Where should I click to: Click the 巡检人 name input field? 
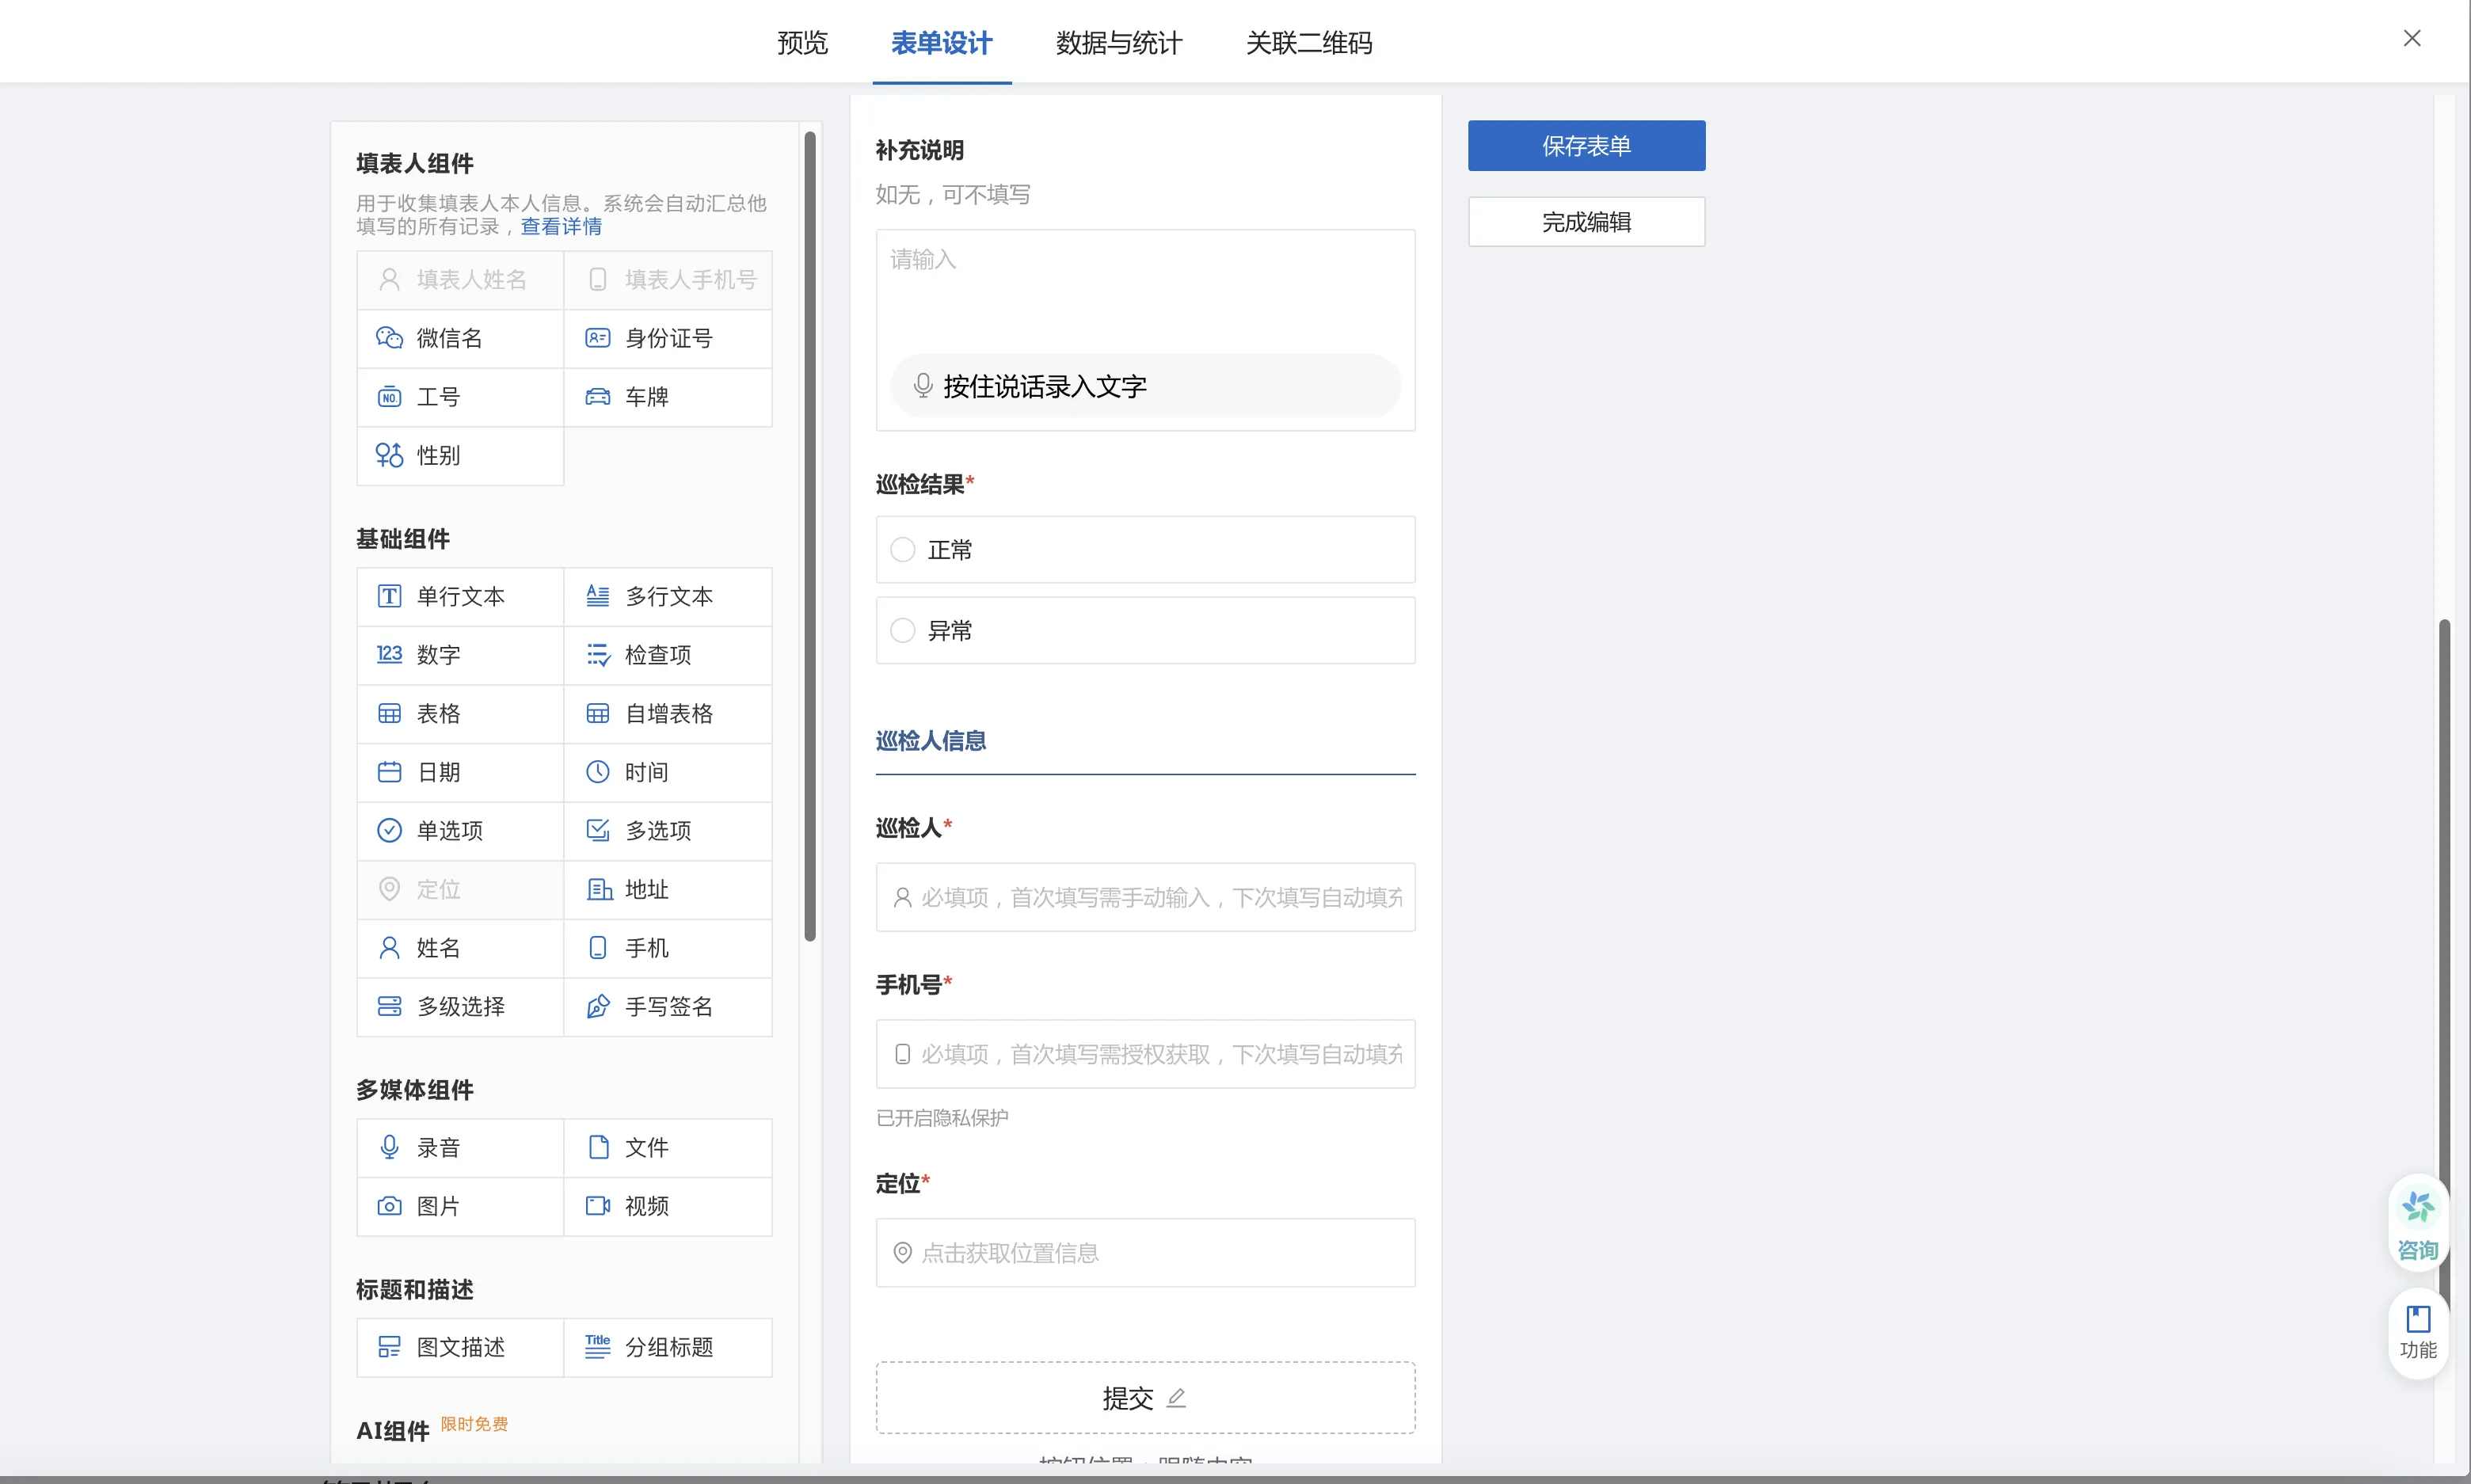point(1145,897)
